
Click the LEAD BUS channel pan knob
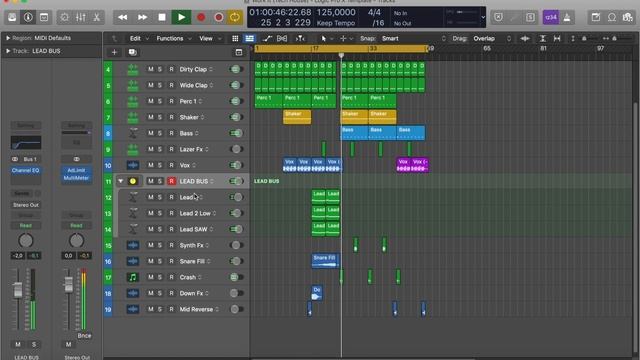click(x=26, y=241)
